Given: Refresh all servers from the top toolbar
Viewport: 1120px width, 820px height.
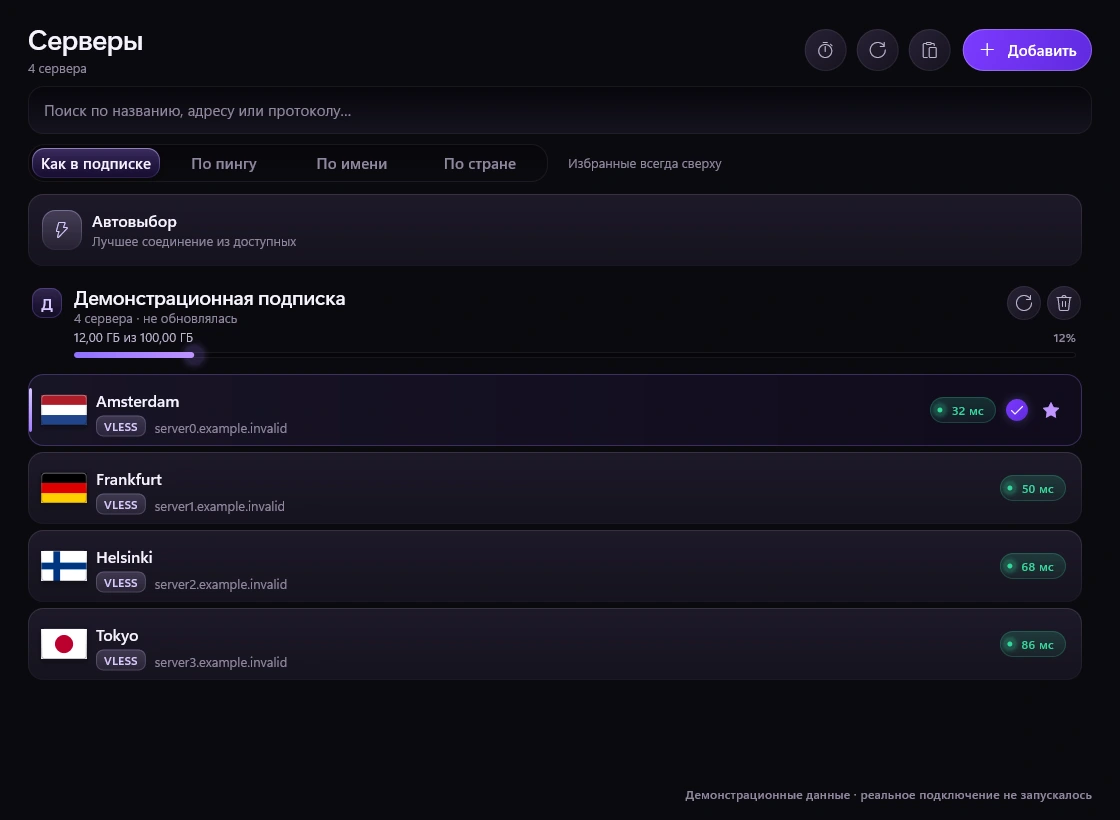Looking at the screenshot, I should pos(877,50).
